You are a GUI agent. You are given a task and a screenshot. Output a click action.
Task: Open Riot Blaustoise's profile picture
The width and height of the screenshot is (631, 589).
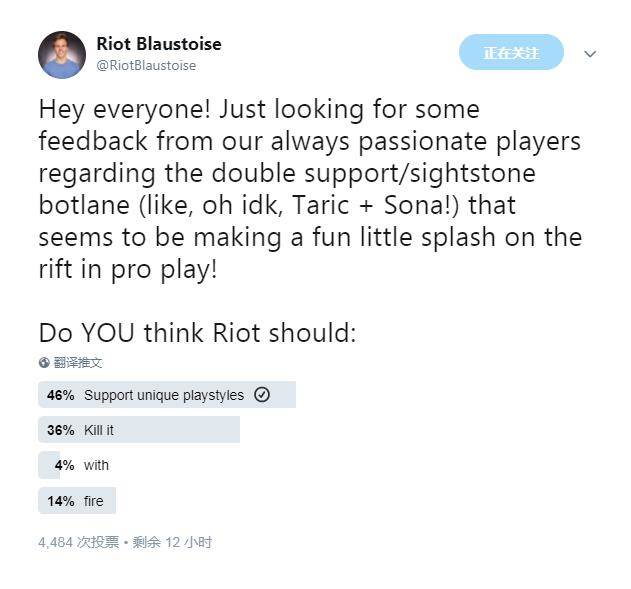[x=62, y=55]
